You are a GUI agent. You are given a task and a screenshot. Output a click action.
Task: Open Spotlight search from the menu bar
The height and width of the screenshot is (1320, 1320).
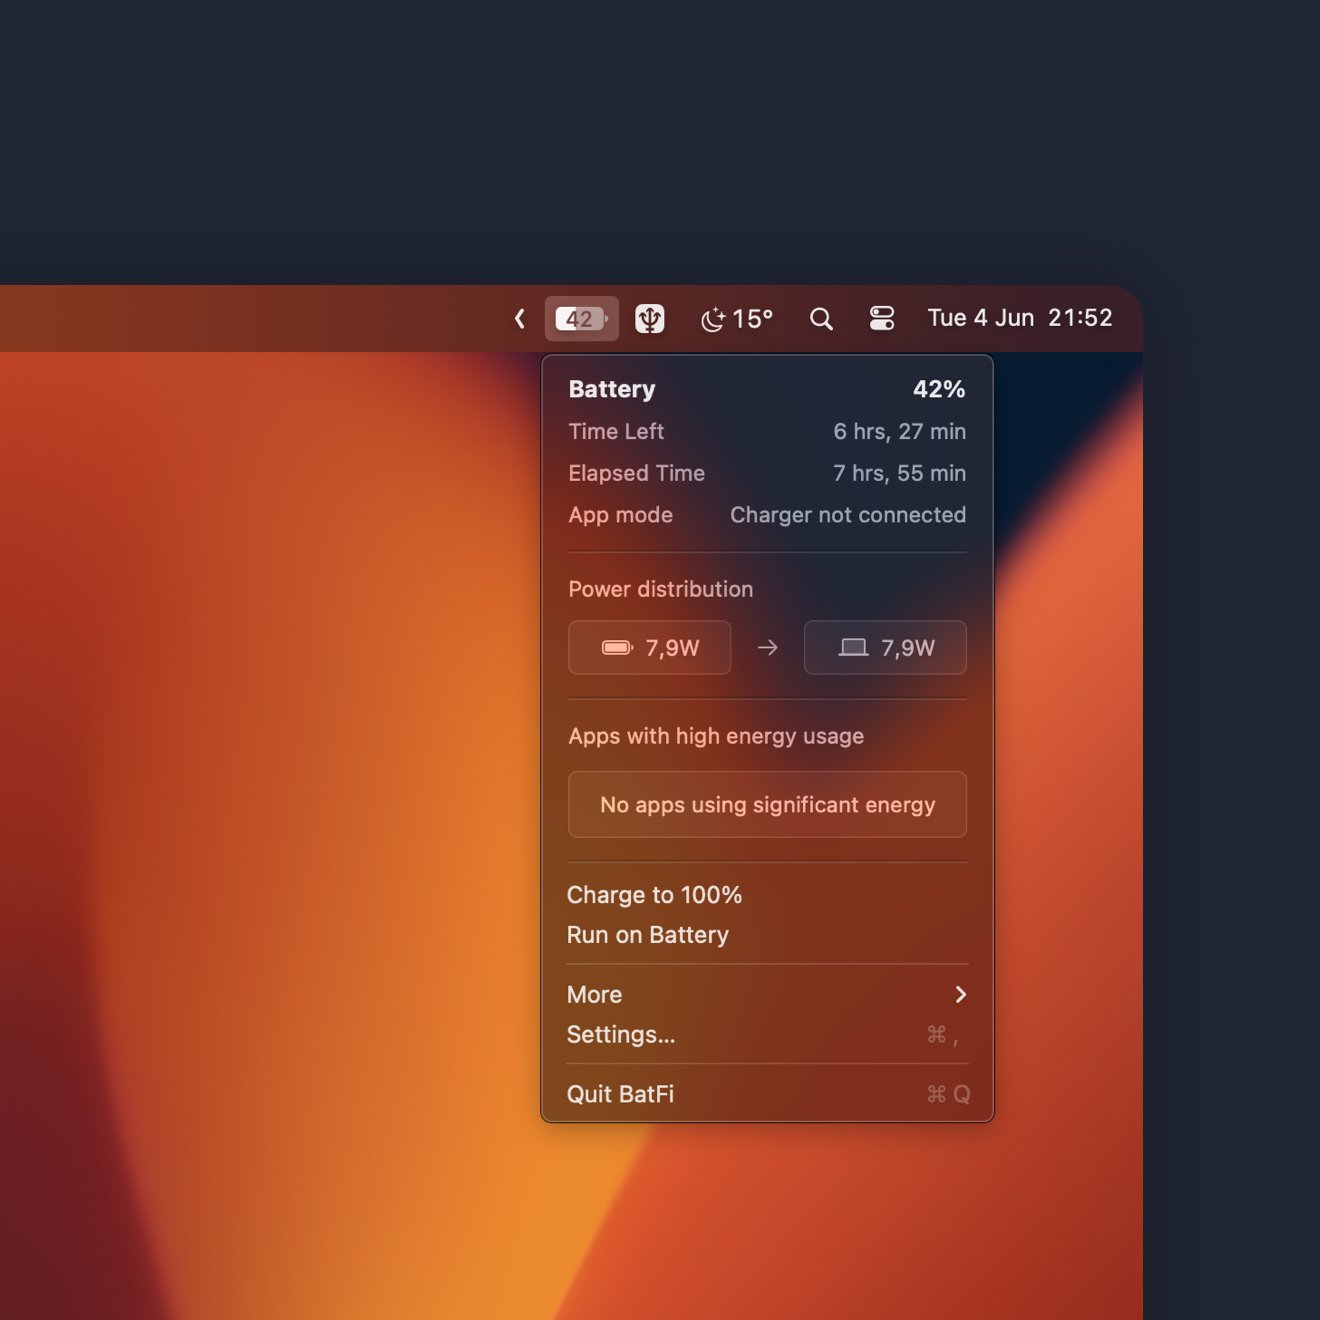pos(821,318)
